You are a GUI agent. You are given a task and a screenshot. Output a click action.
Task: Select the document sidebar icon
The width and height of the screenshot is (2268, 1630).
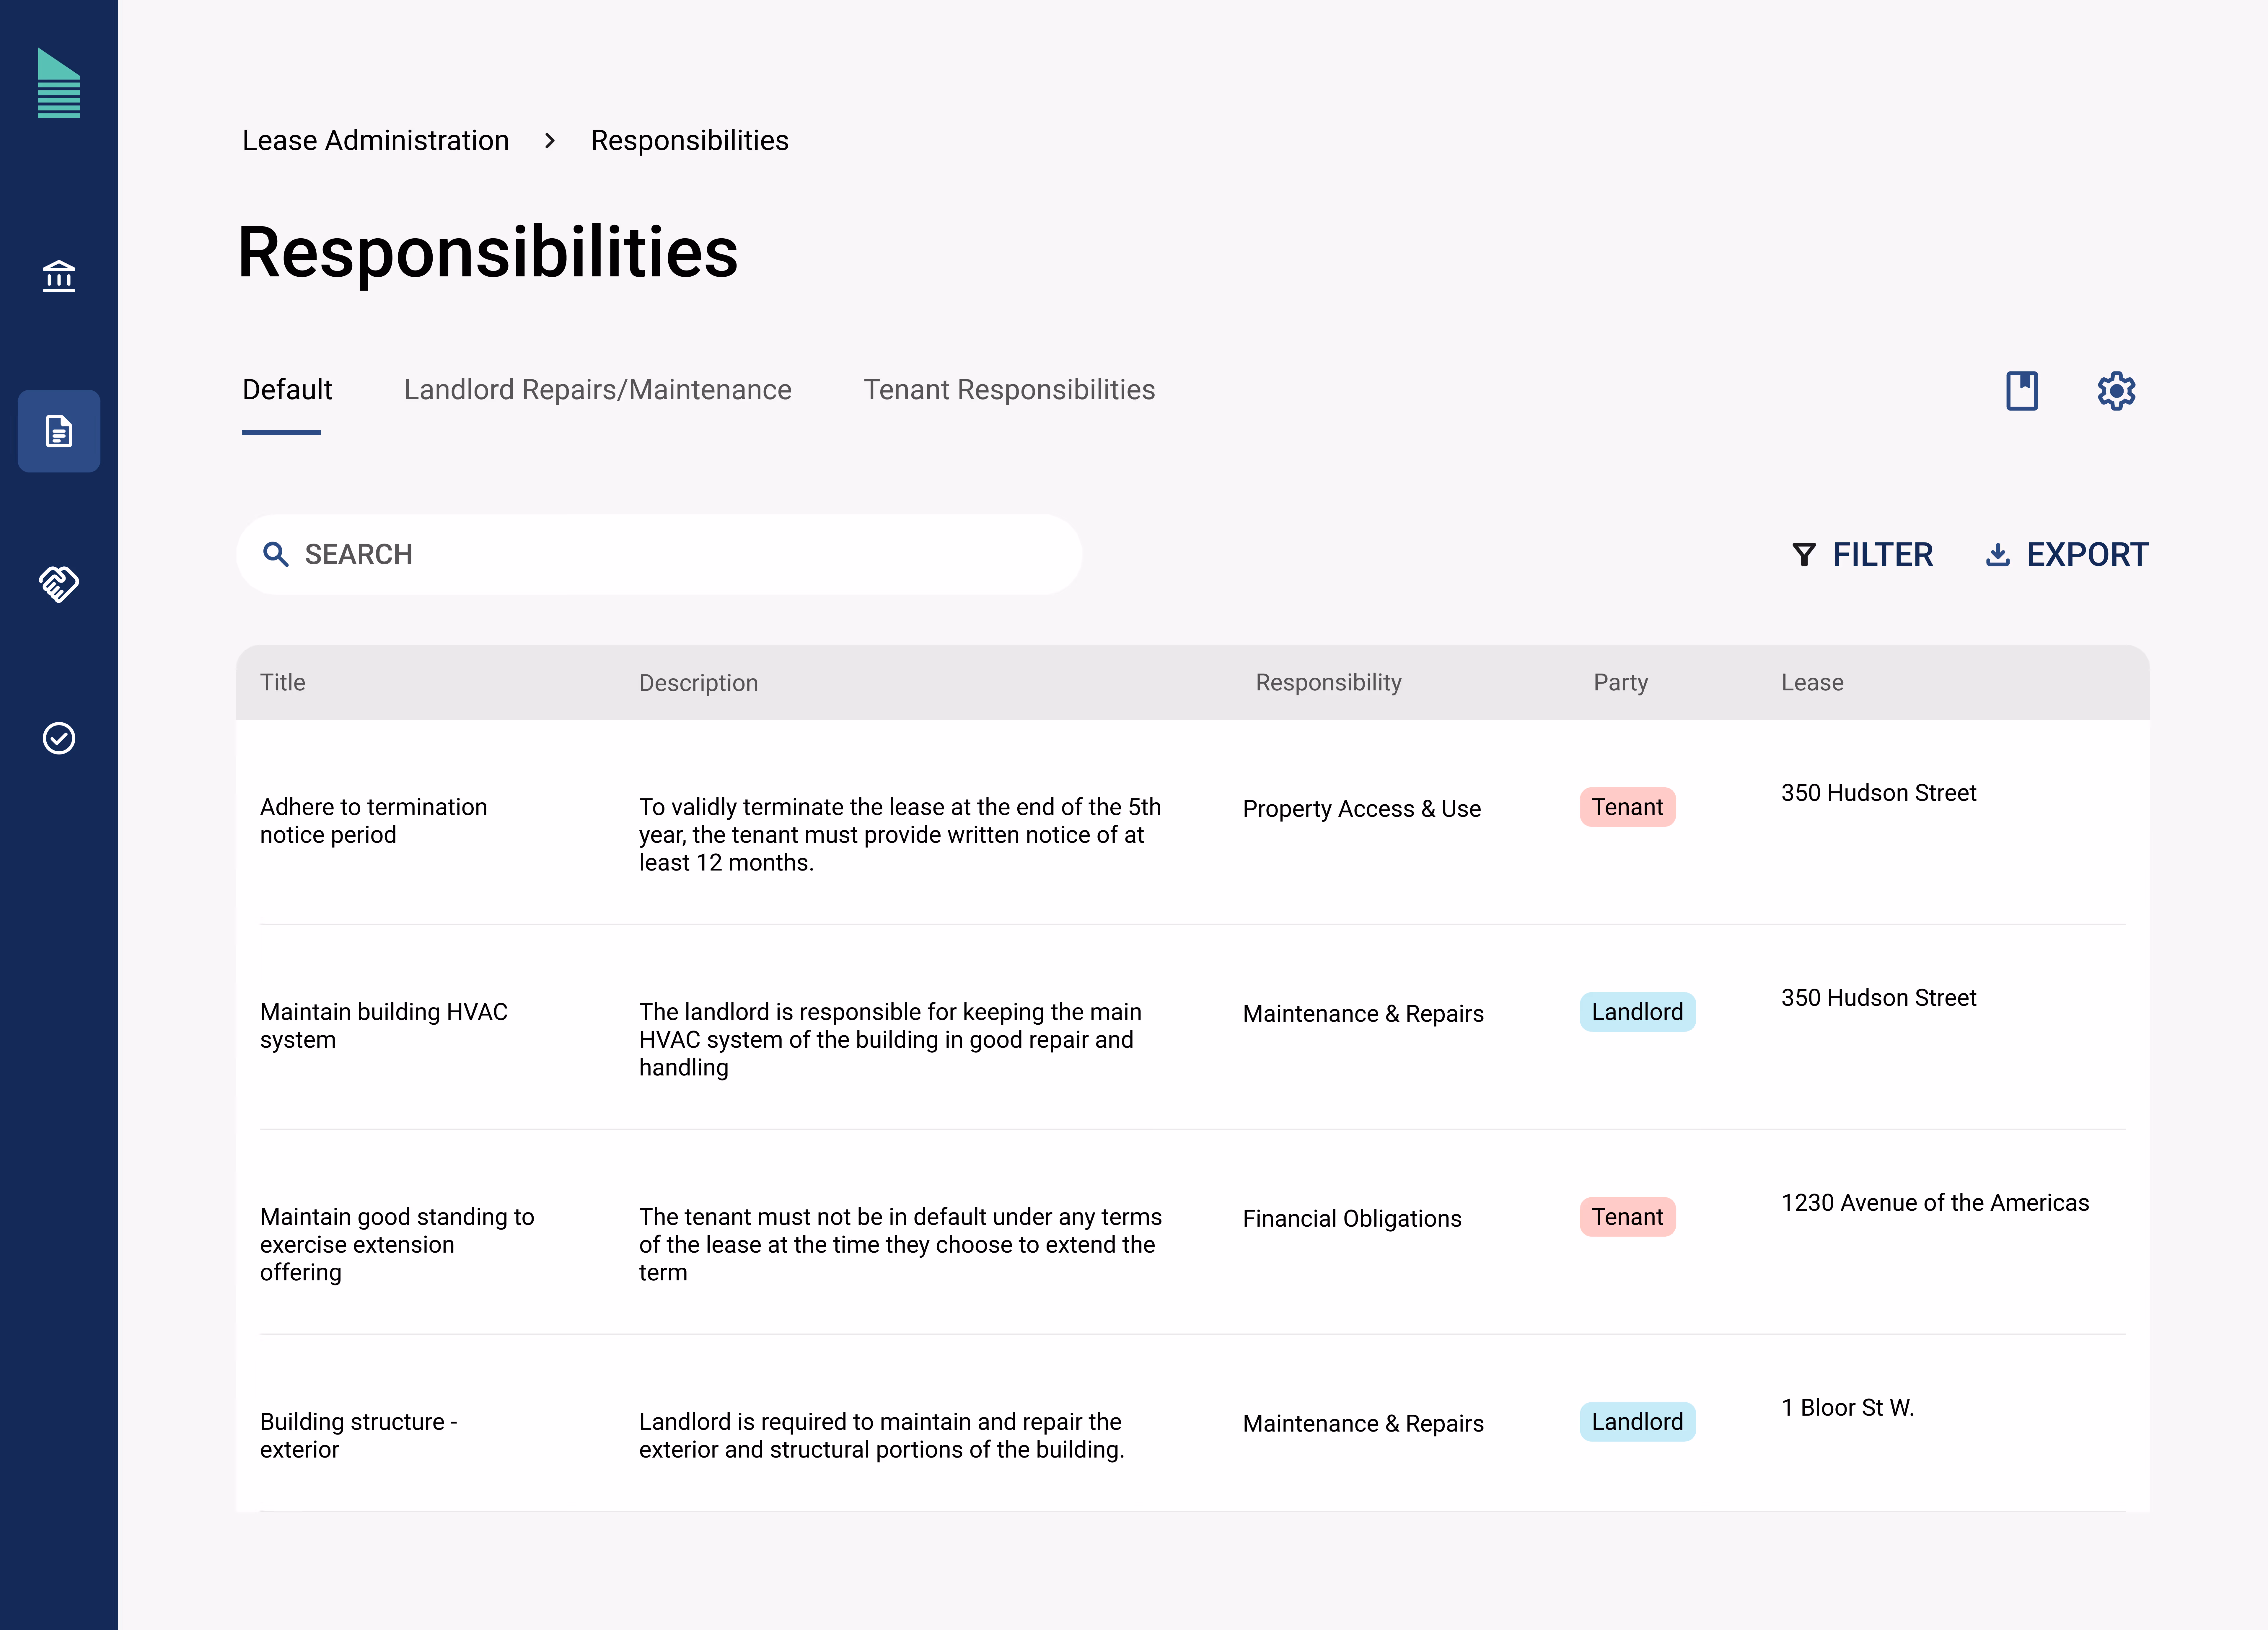click(x=59, y=431)
